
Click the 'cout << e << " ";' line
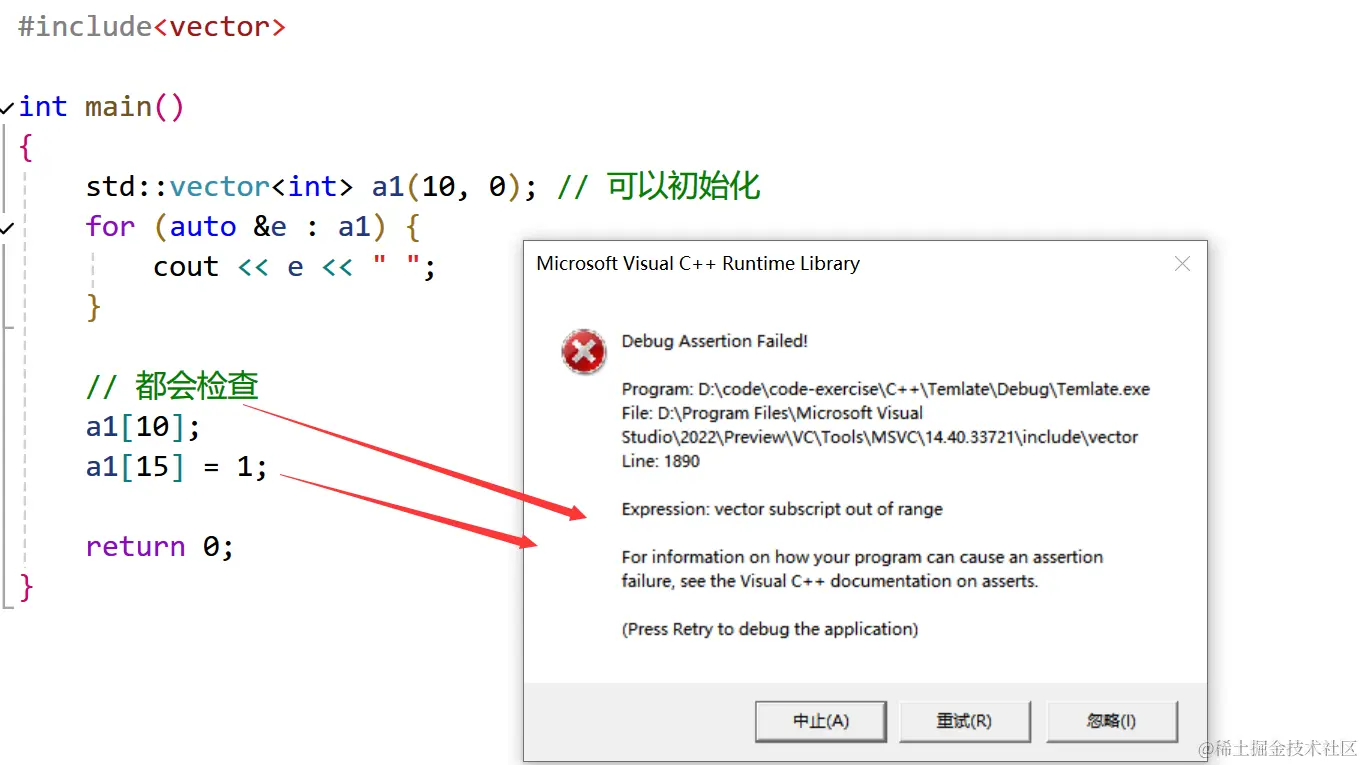point(295,267)
